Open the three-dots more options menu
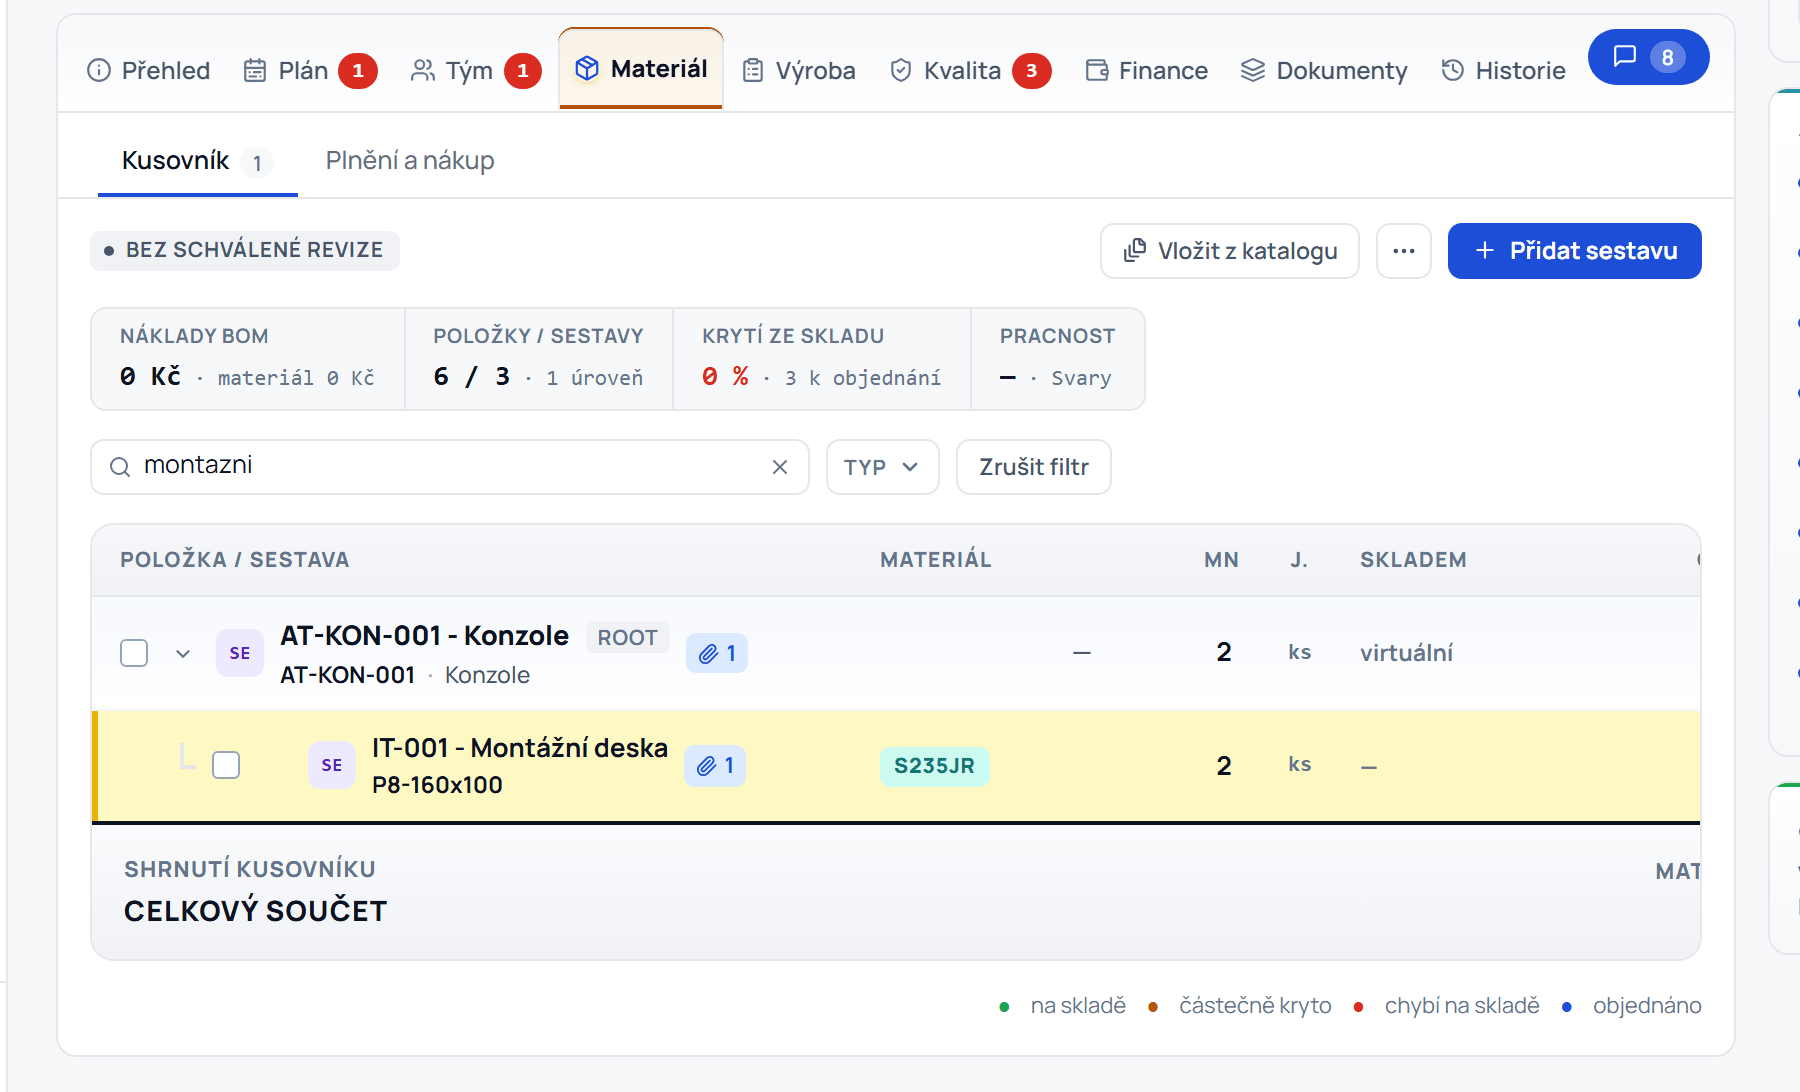The width and height of the screenshot is (1800, 1092). [1404, 251]
